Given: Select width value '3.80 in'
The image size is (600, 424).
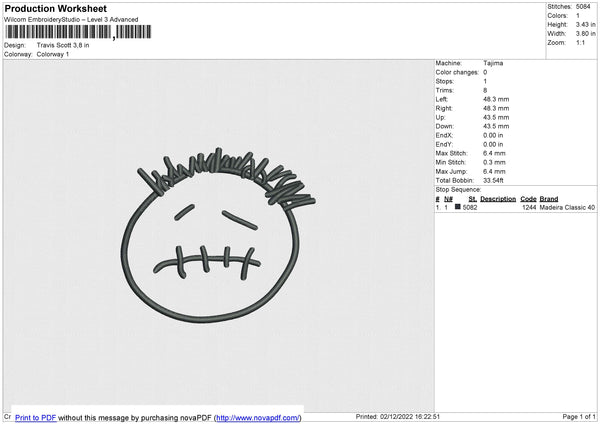Looking at the screenshot, I should tap(585, 34).
